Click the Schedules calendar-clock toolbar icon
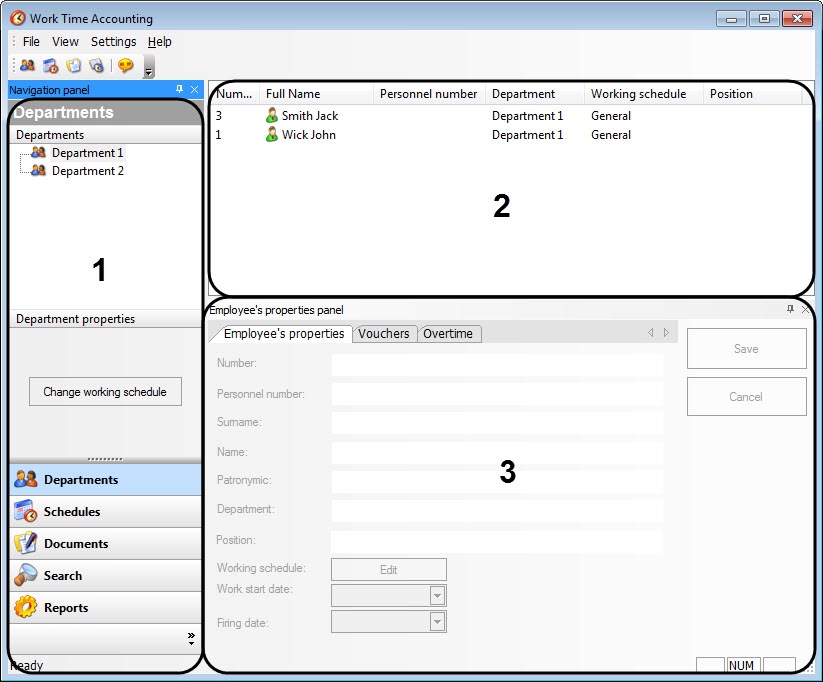 click(50, 66)
